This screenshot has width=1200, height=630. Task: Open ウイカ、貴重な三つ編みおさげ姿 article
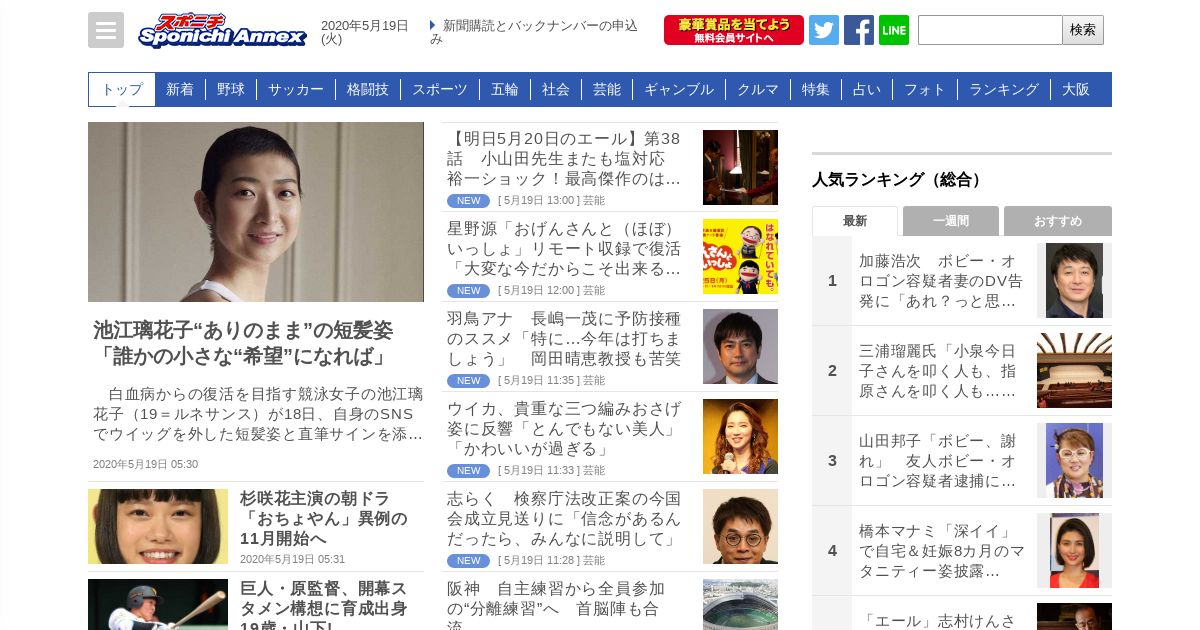[x=564, y=429]
